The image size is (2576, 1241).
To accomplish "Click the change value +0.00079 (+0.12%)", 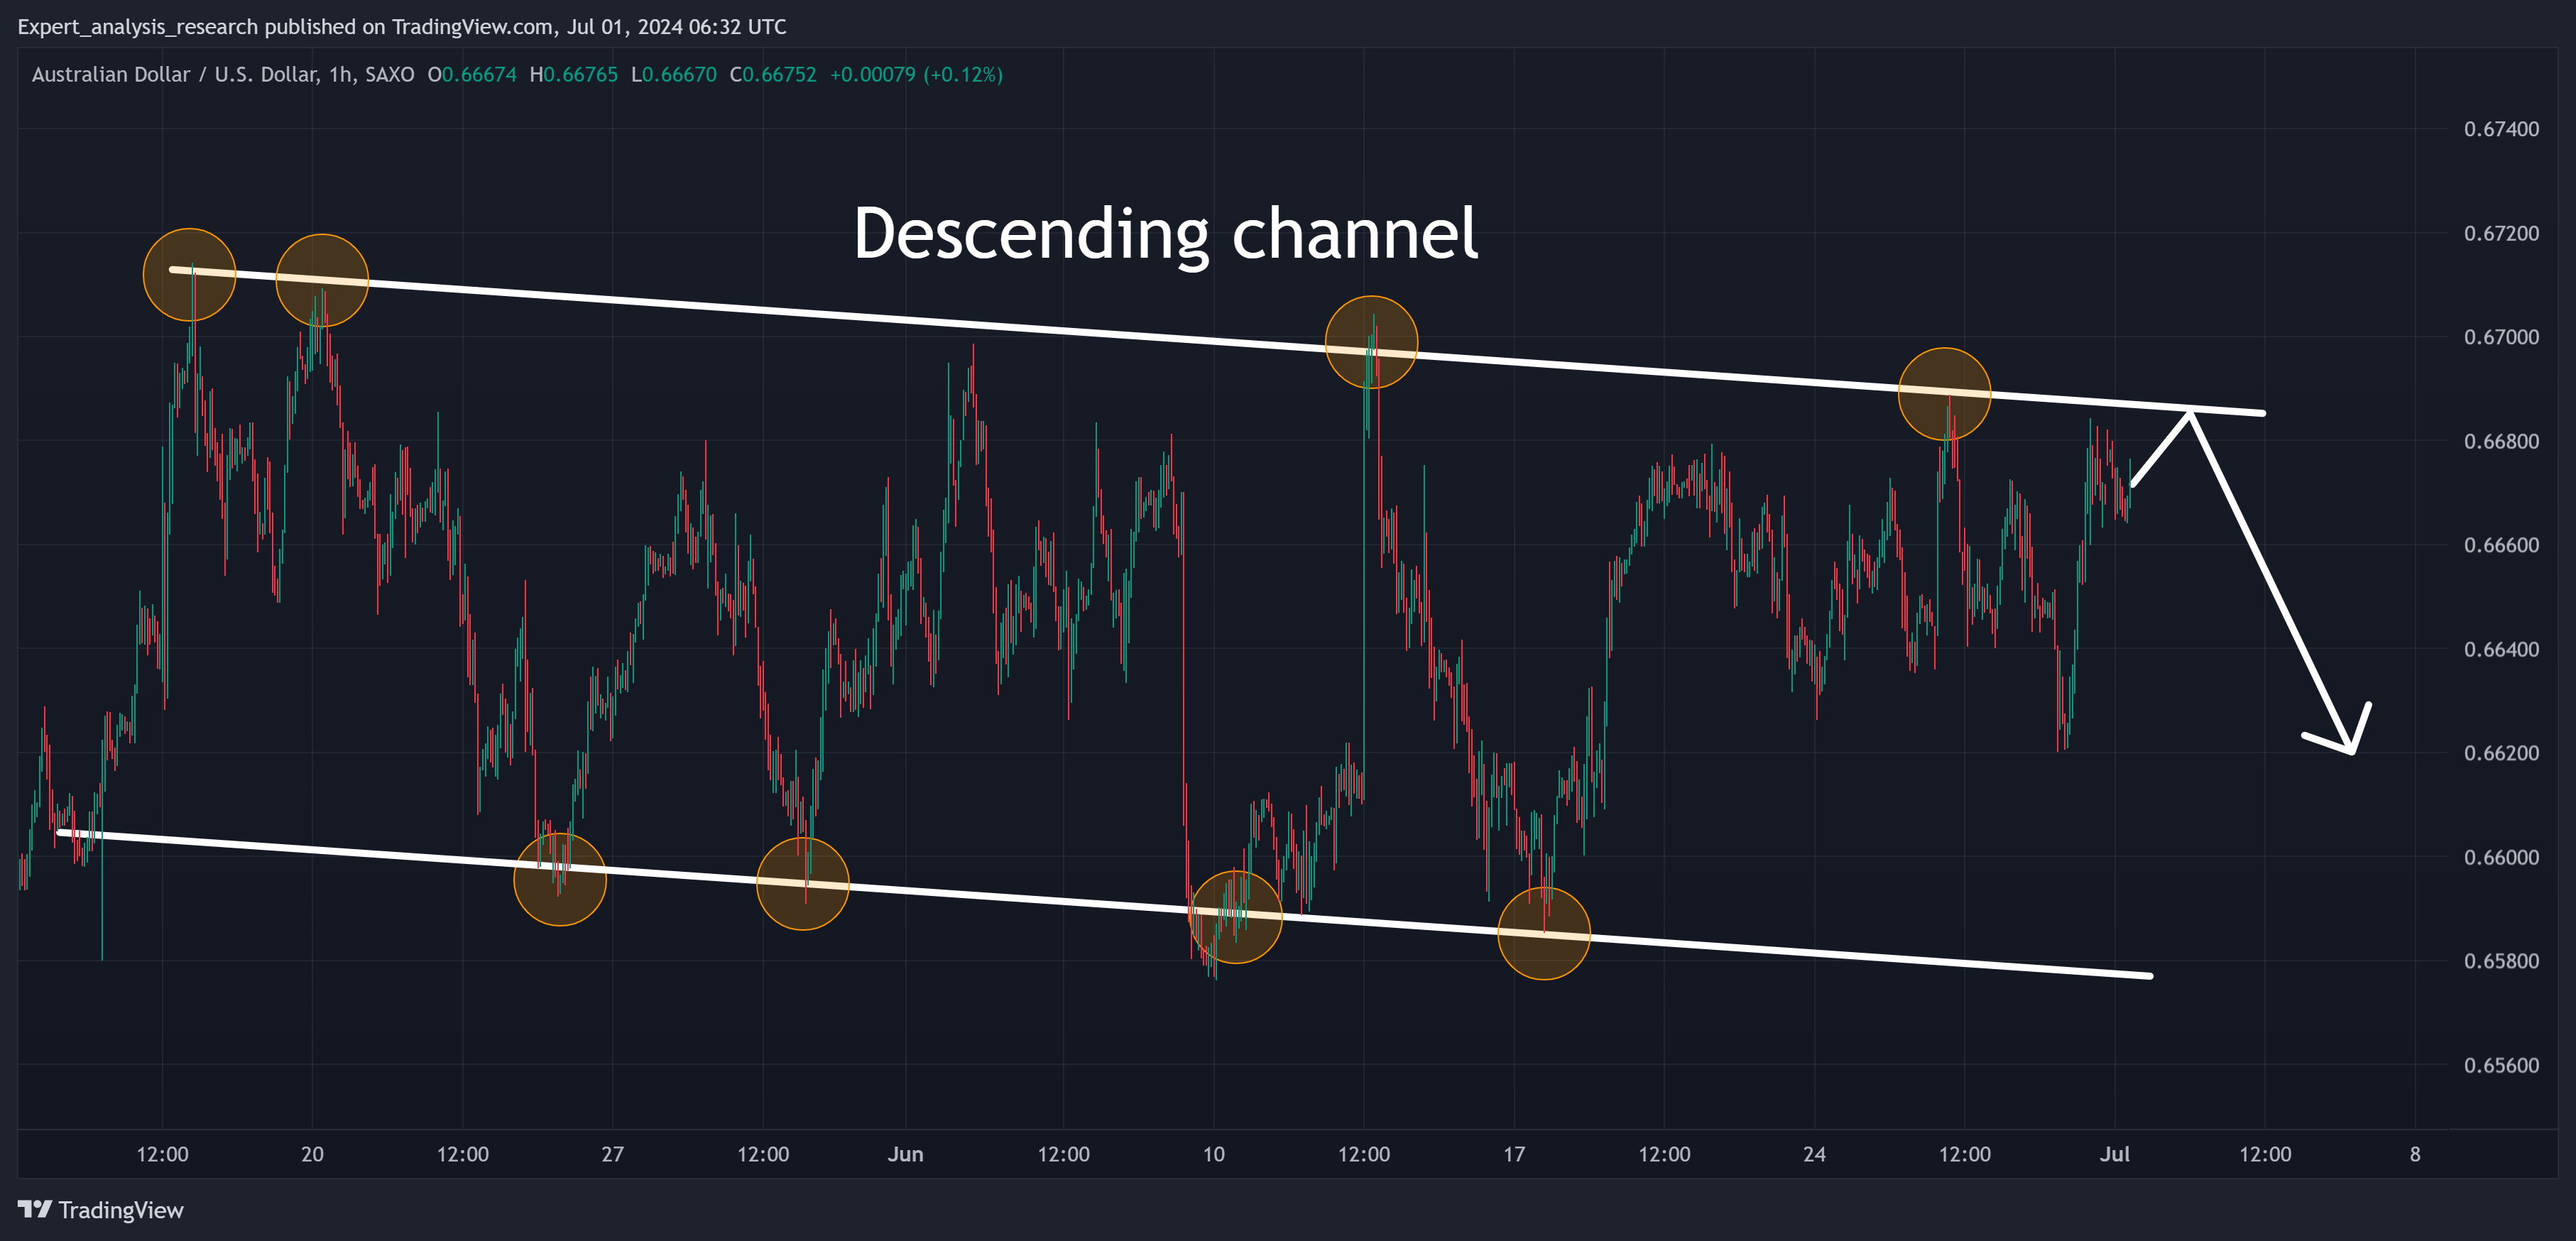I will (916, 75).
